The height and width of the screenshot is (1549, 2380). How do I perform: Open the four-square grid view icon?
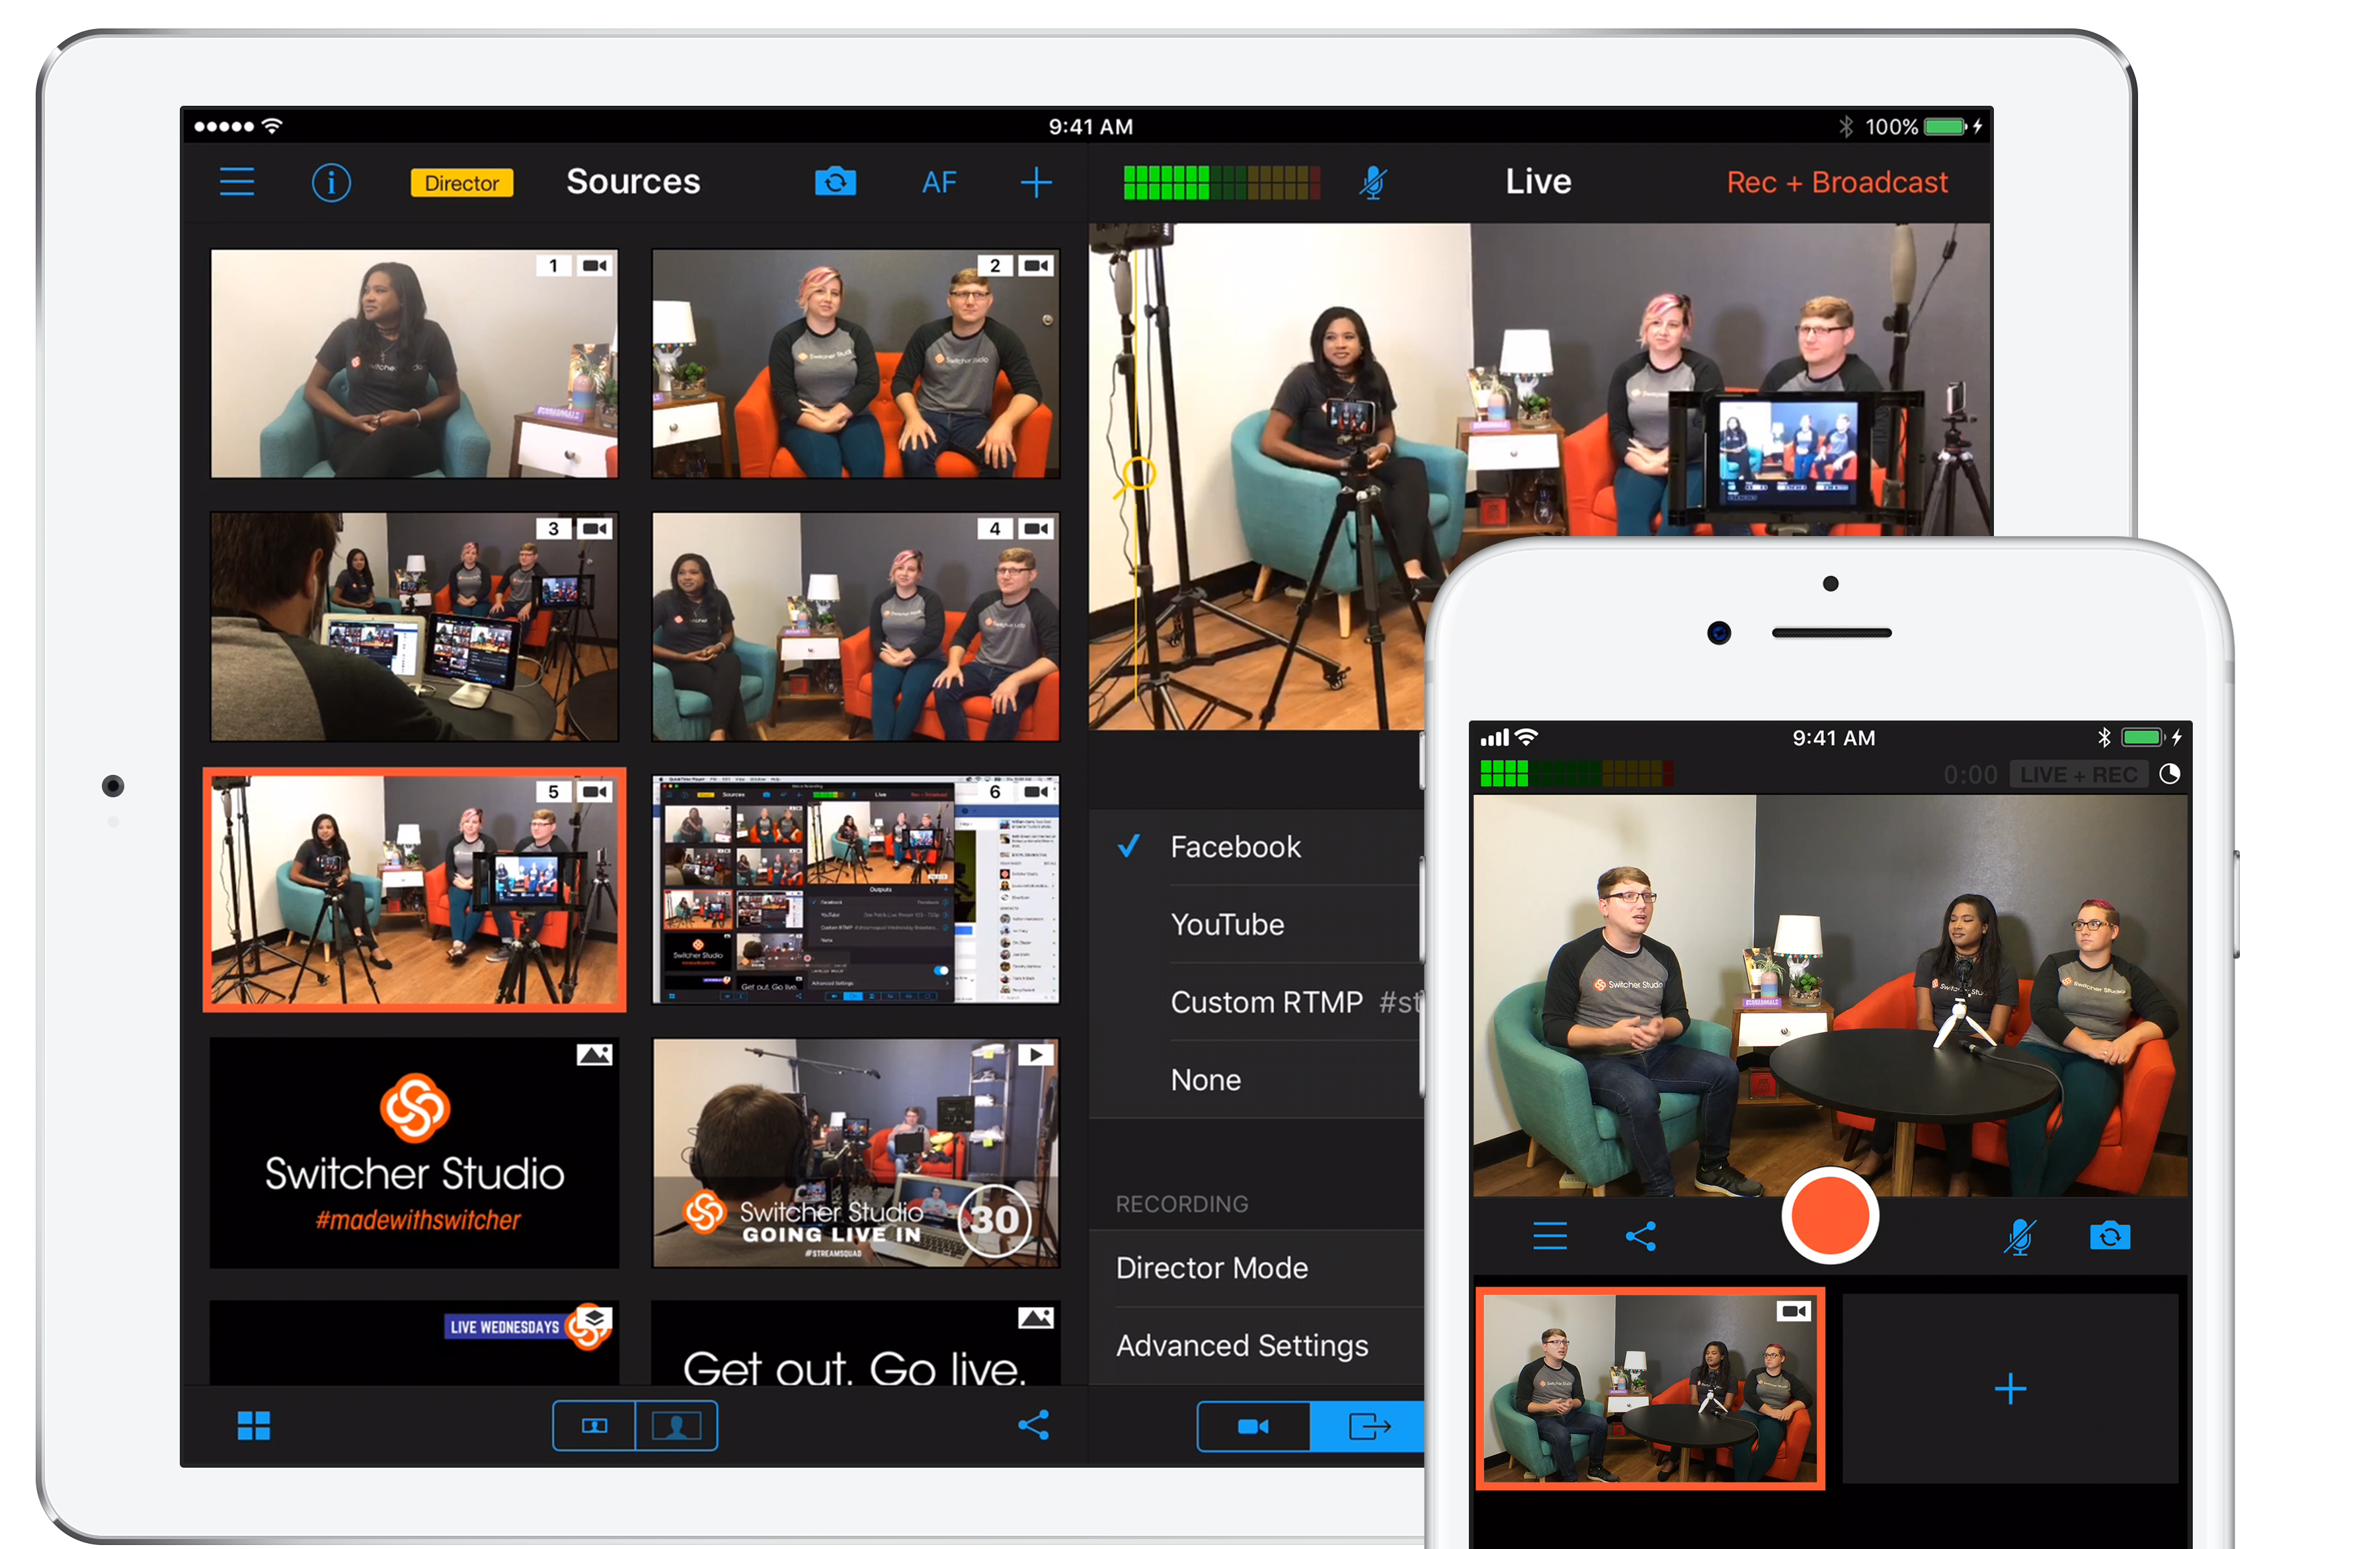[254, 1426]
